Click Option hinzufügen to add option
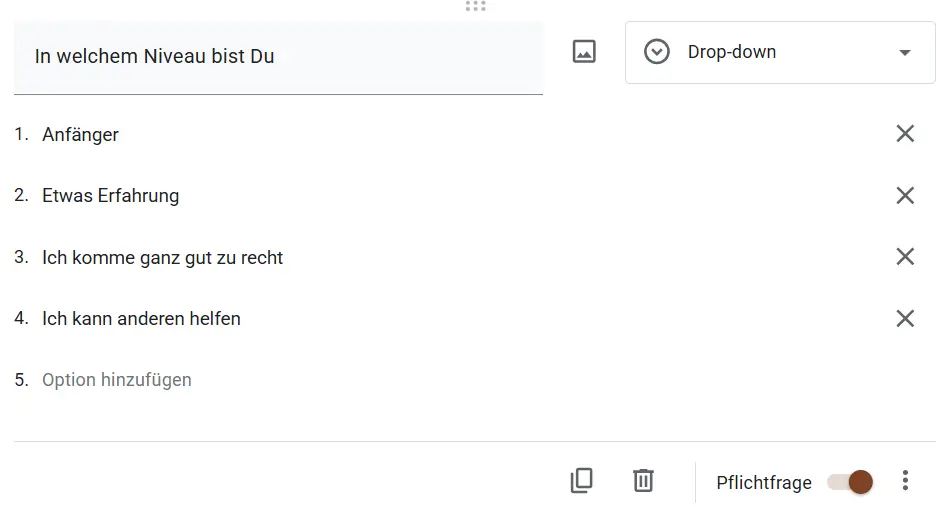Viewport: 936px width, 507px height. [116, 380]
